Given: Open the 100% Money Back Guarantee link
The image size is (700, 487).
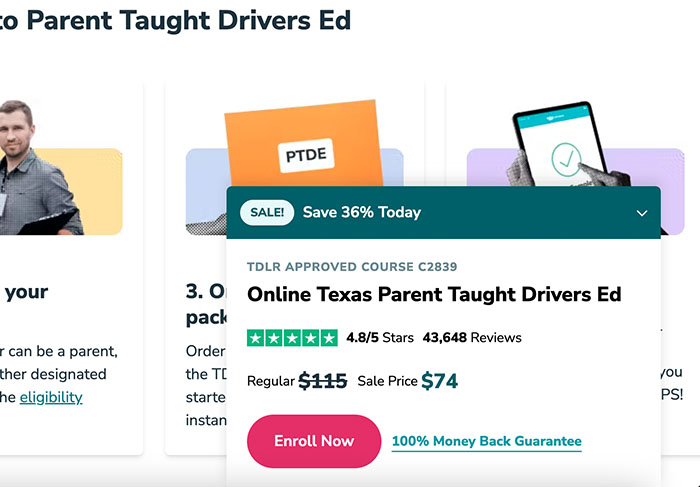Looking at the screenshot, I should click(486, 441).
